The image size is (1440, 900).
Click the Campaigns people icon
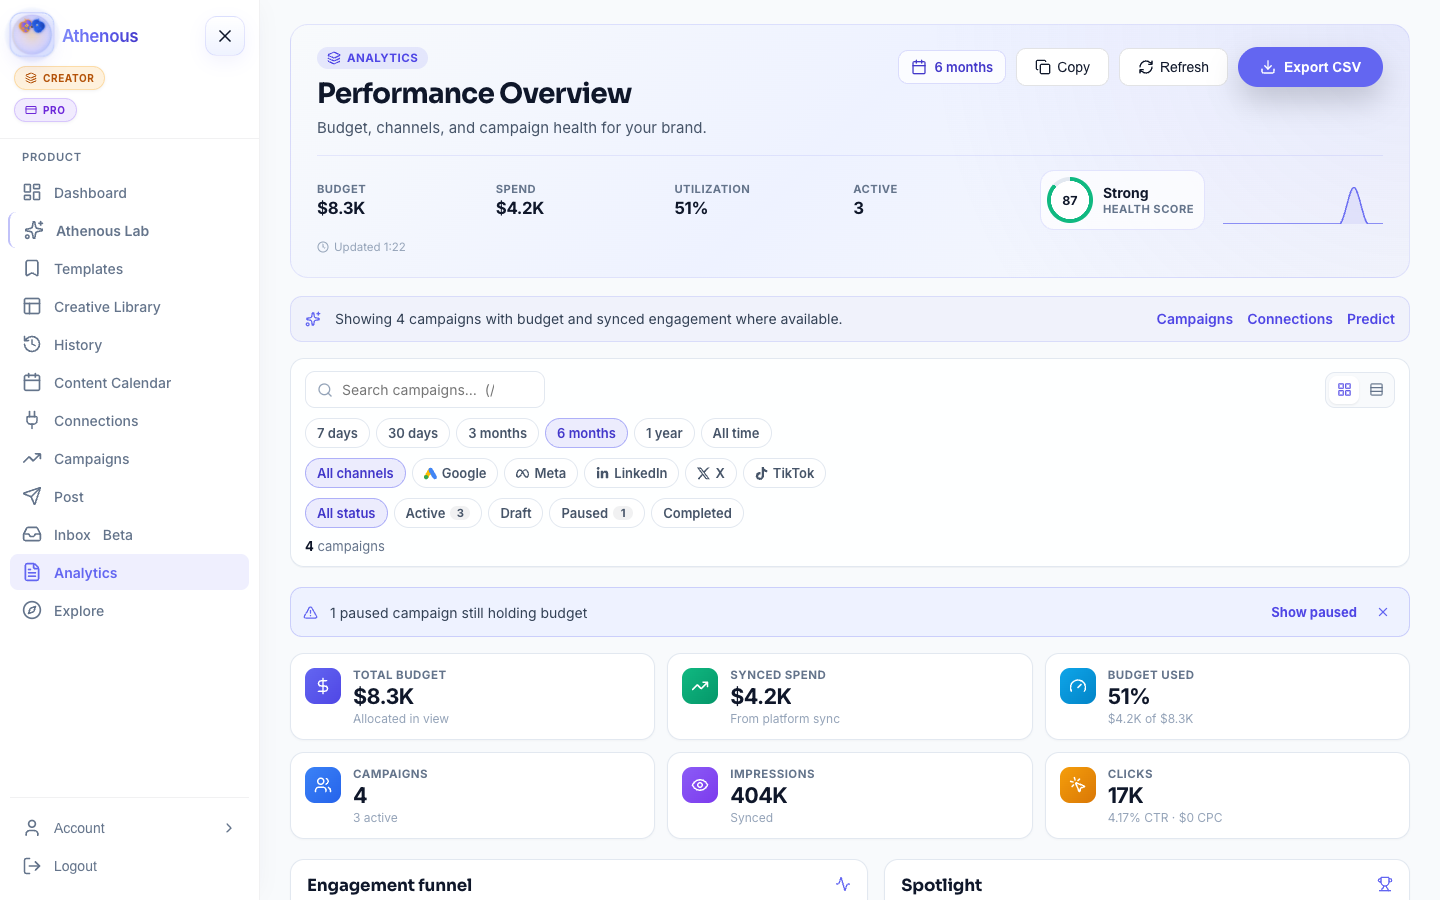tap(323, 785)
